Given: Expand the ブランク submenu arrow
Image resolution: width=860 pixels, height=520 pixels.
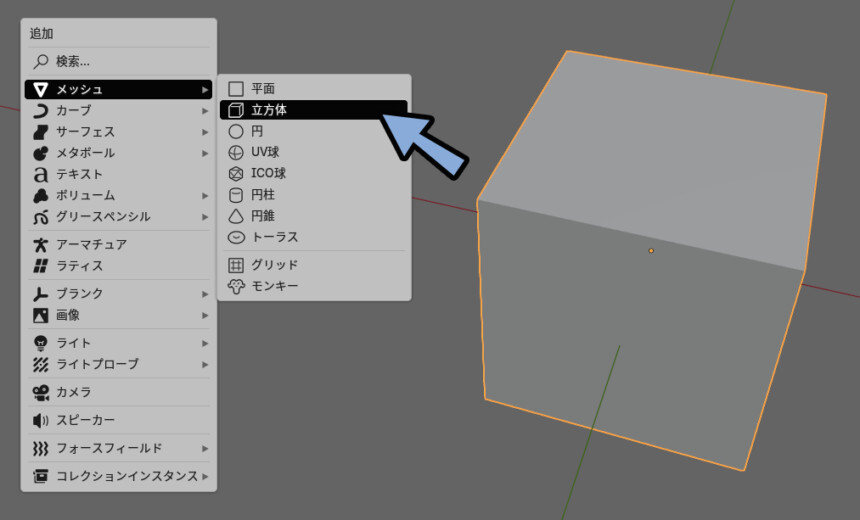Looking at the screenshot, I should 205,294.
